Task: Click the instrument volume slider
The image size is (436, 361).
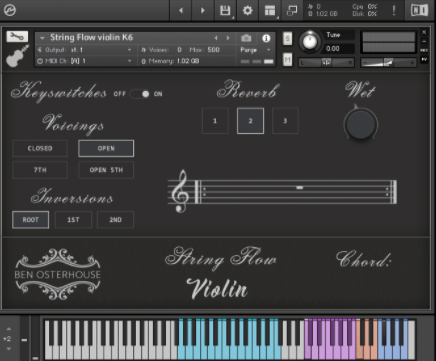Action: point(388,62)
